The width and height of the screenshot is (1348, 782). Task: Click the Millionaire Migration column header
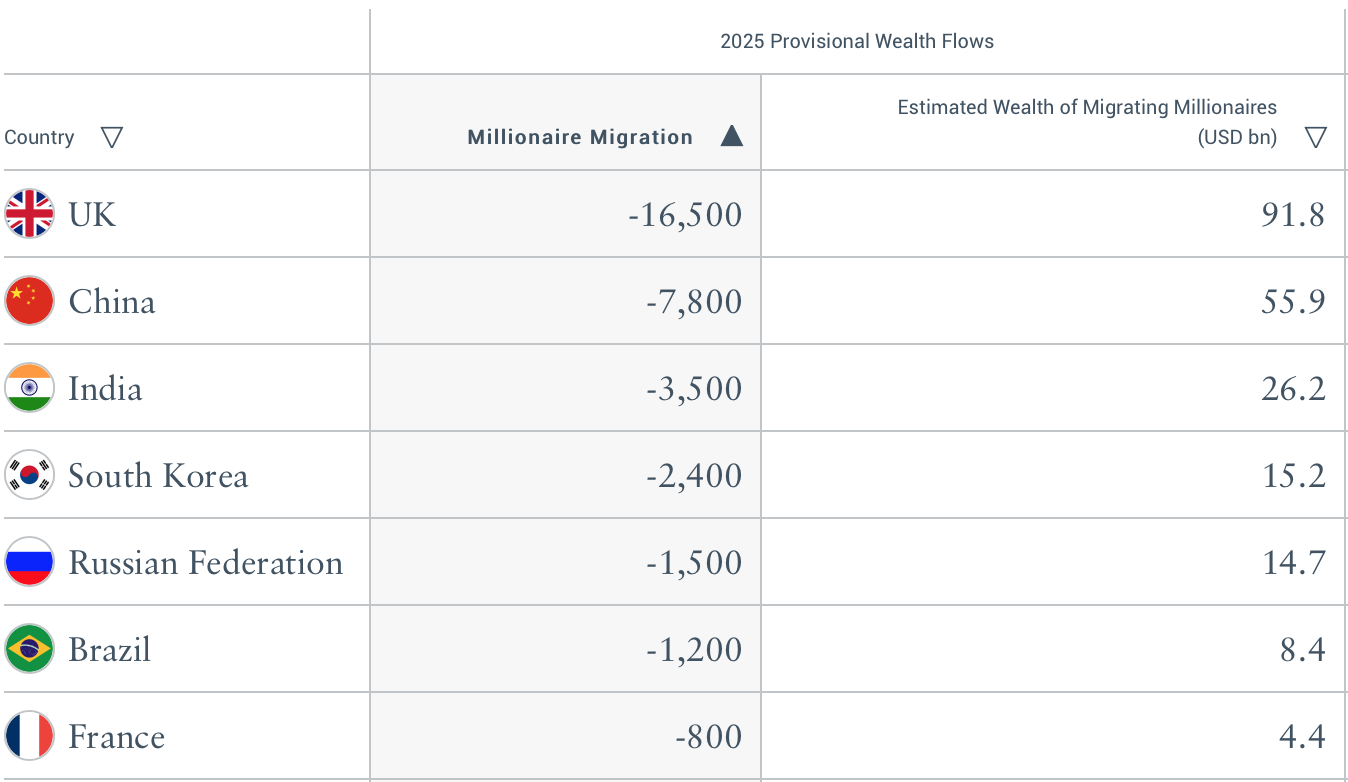580,138
